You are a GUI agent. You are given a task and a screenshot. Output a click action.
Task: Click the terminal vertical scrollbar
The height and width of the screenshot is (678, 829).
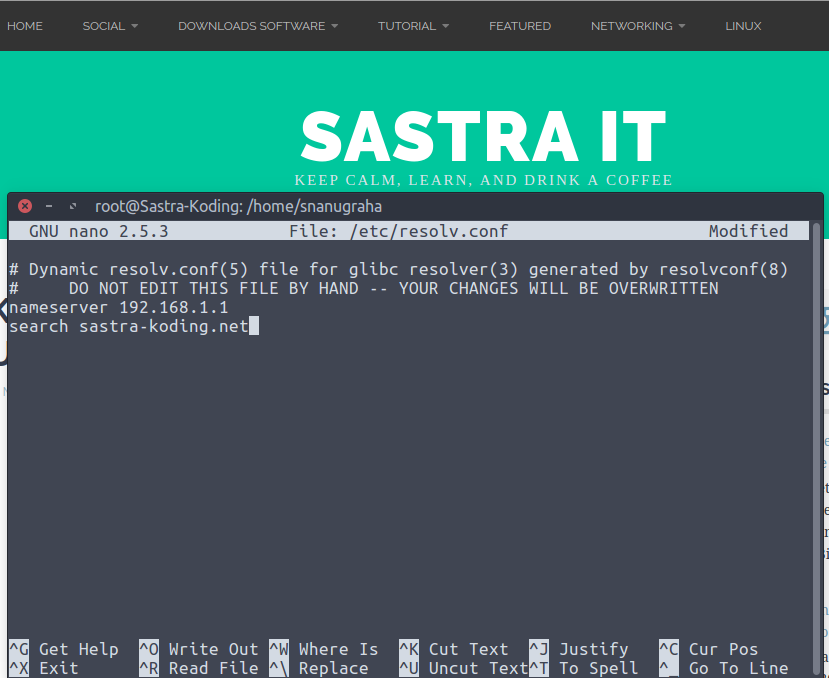(816, 450)
